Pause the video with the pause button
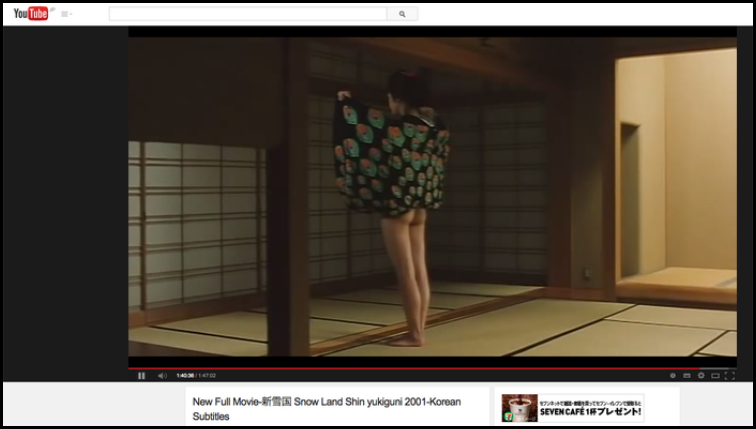Screen dimensions: 756x429 point(141,375)
